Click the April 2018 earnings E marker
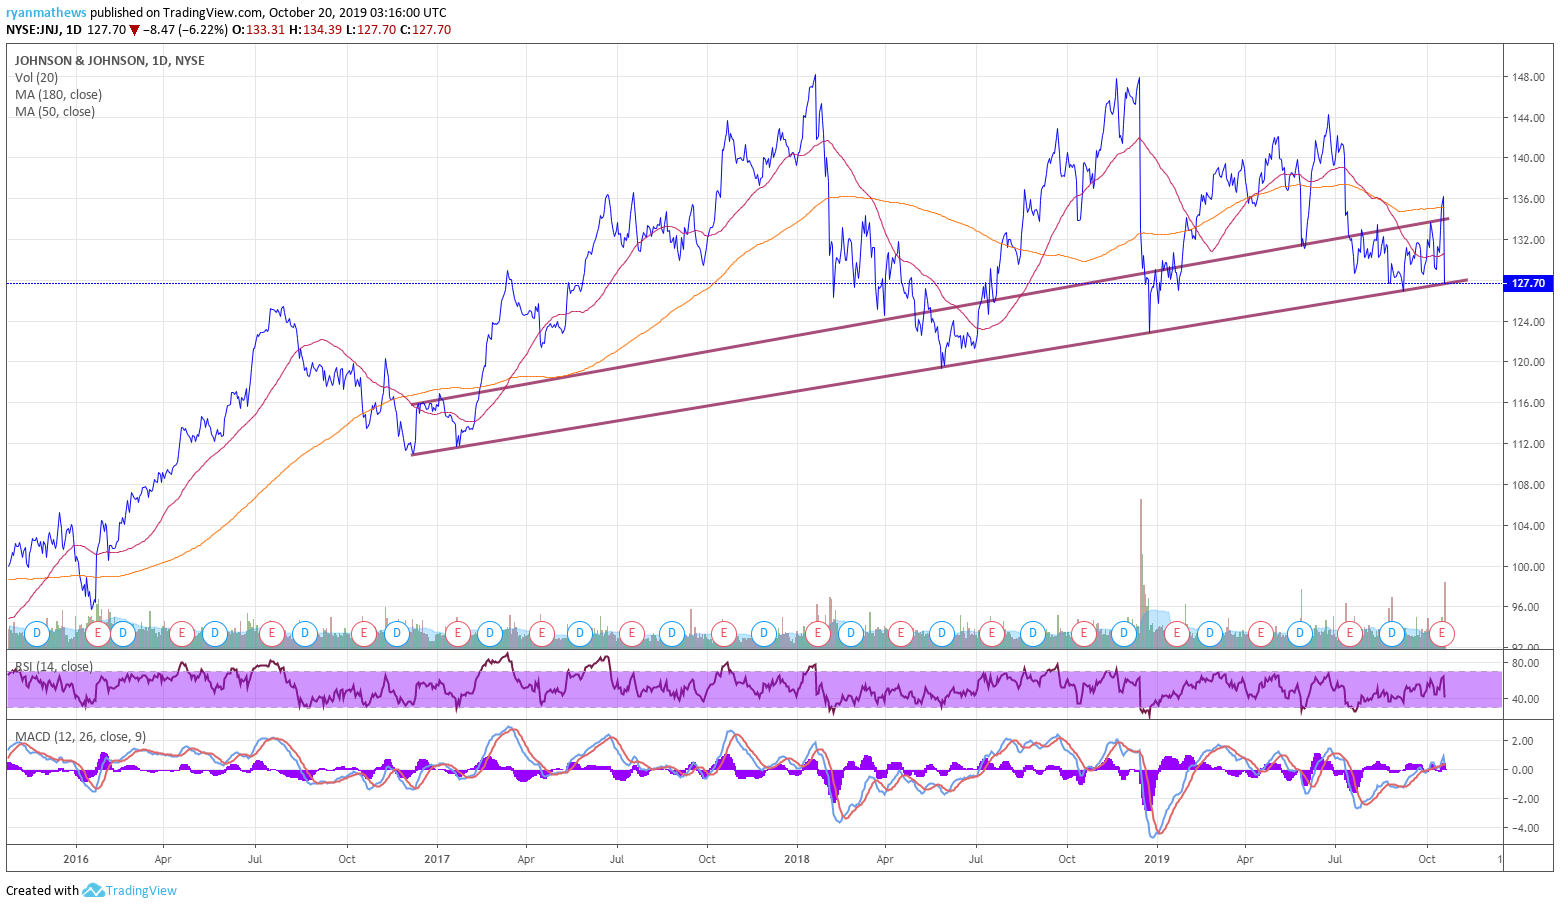This screenshot has height=908, width=1560. [900, 633]
